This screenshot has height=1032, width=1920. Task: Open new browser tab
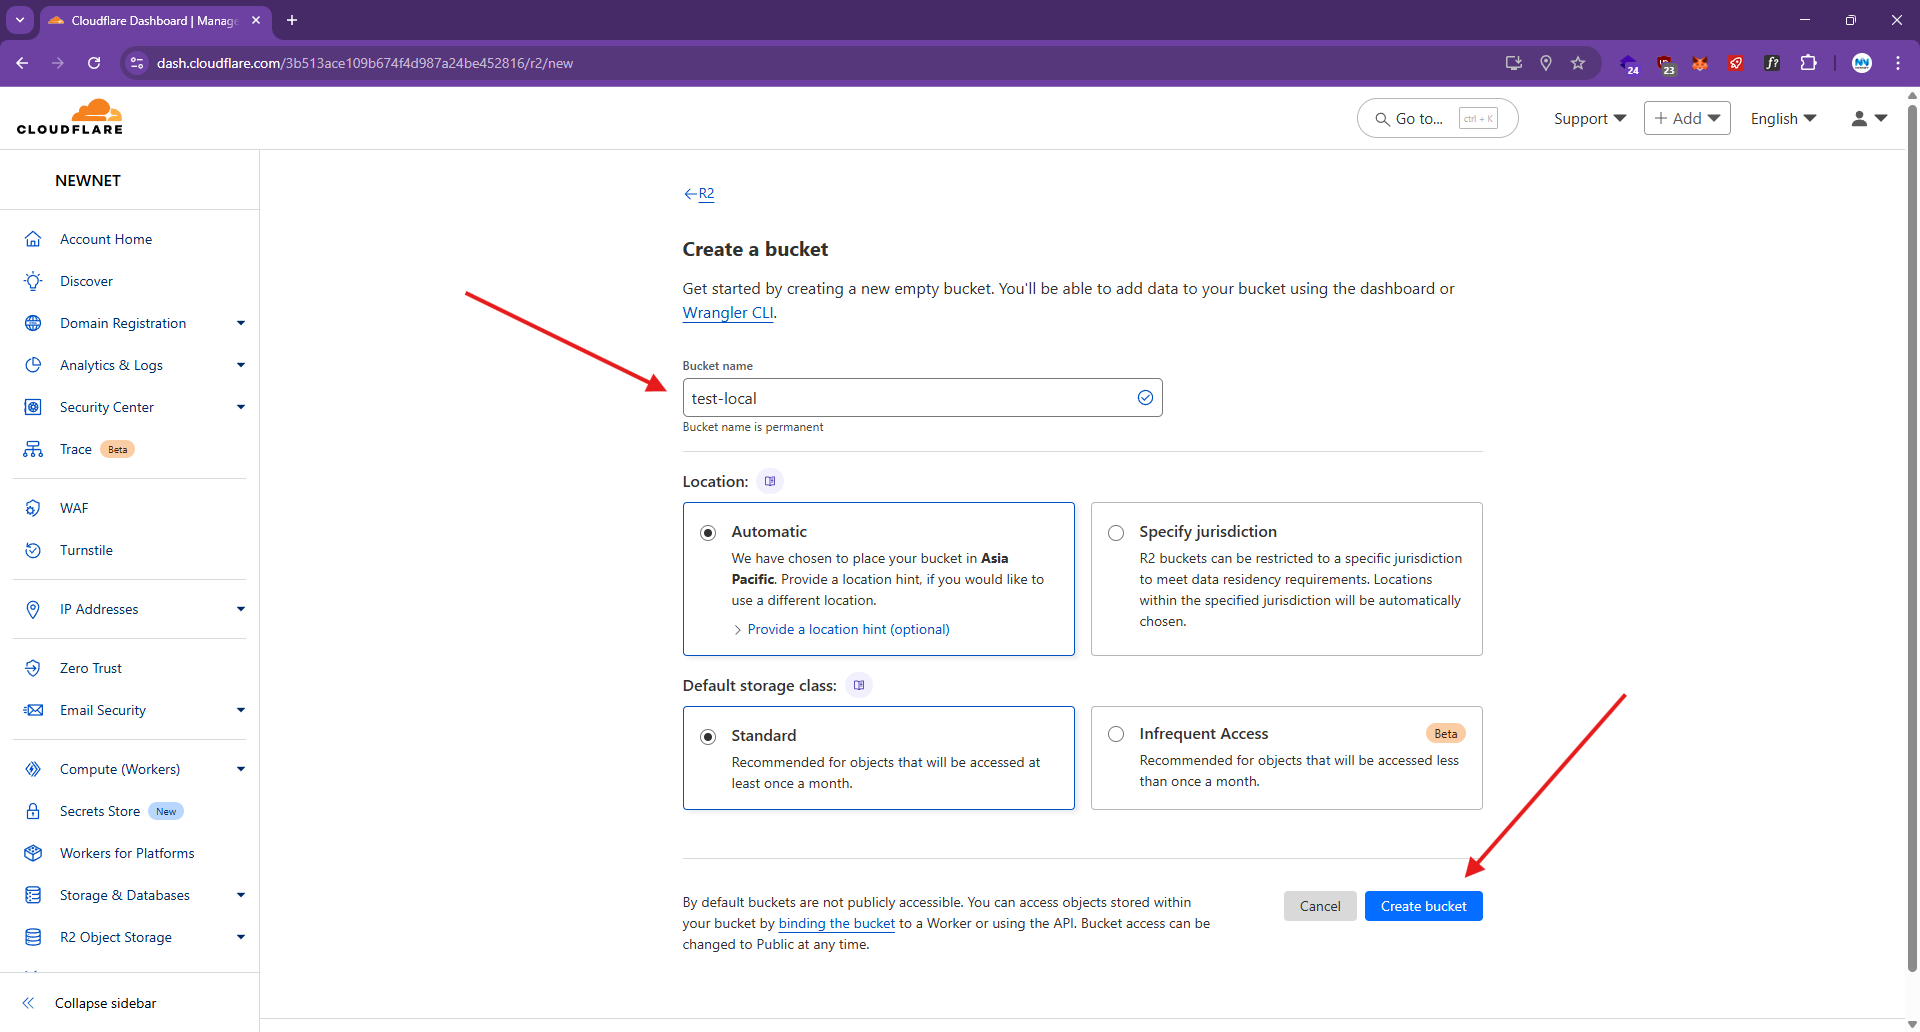click(x=292, y=20)
